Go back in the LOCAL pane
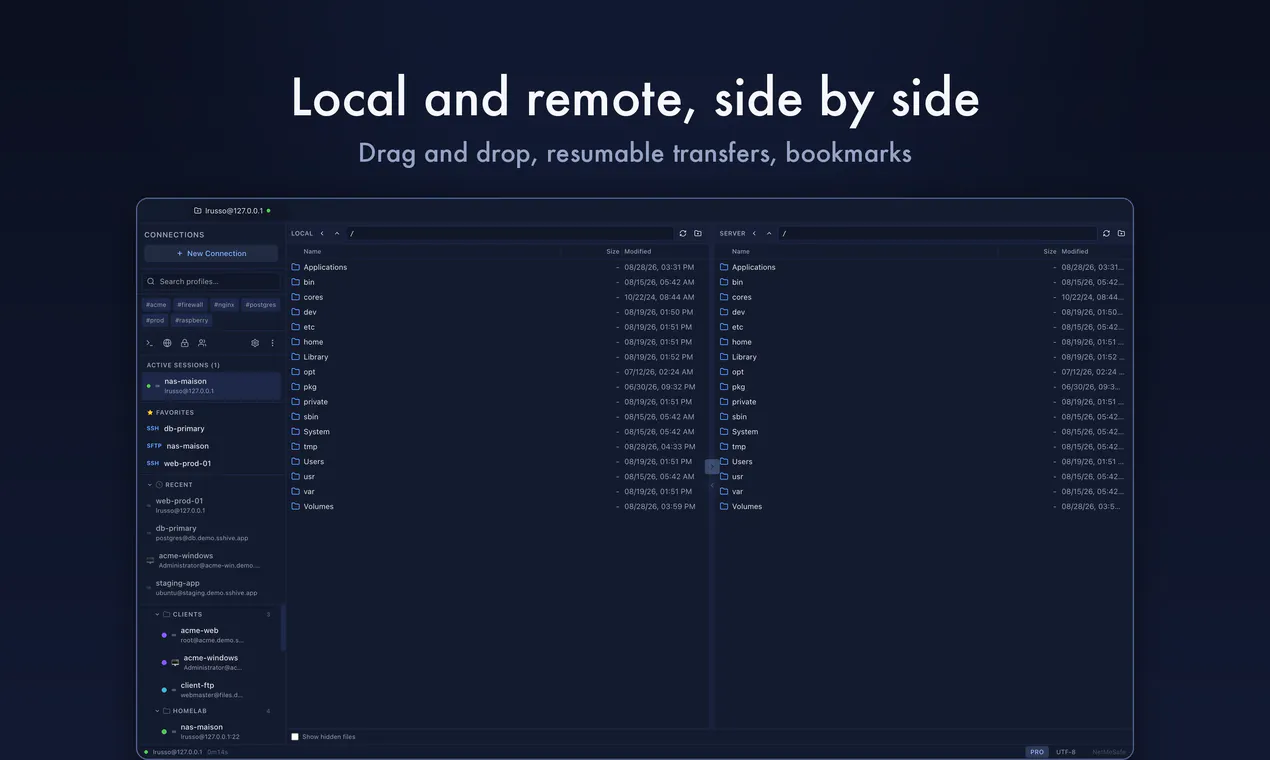1270x760 pixels. tap(322, 233)
